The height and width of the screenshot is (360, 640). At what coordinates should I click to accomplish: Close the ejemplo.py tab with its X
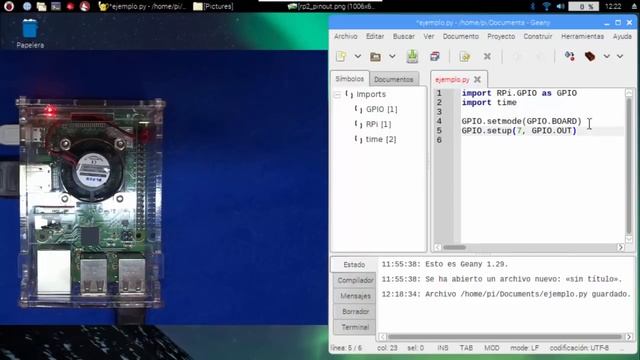click(x=478, y=79)
